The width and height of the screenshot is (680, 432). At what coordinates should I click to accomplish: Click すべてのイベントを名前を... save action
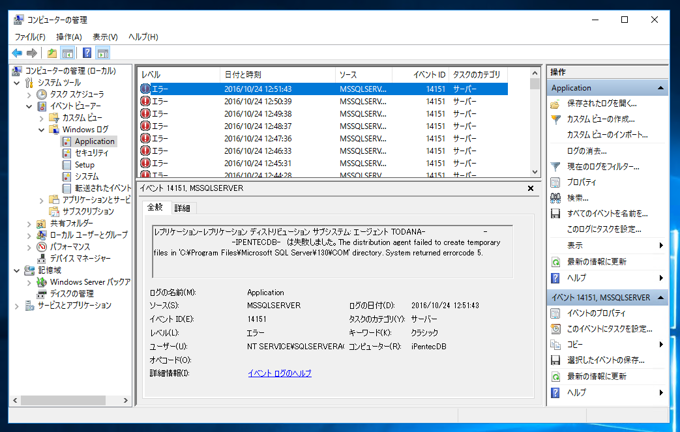pyautogui.click(x=607, y=214)
